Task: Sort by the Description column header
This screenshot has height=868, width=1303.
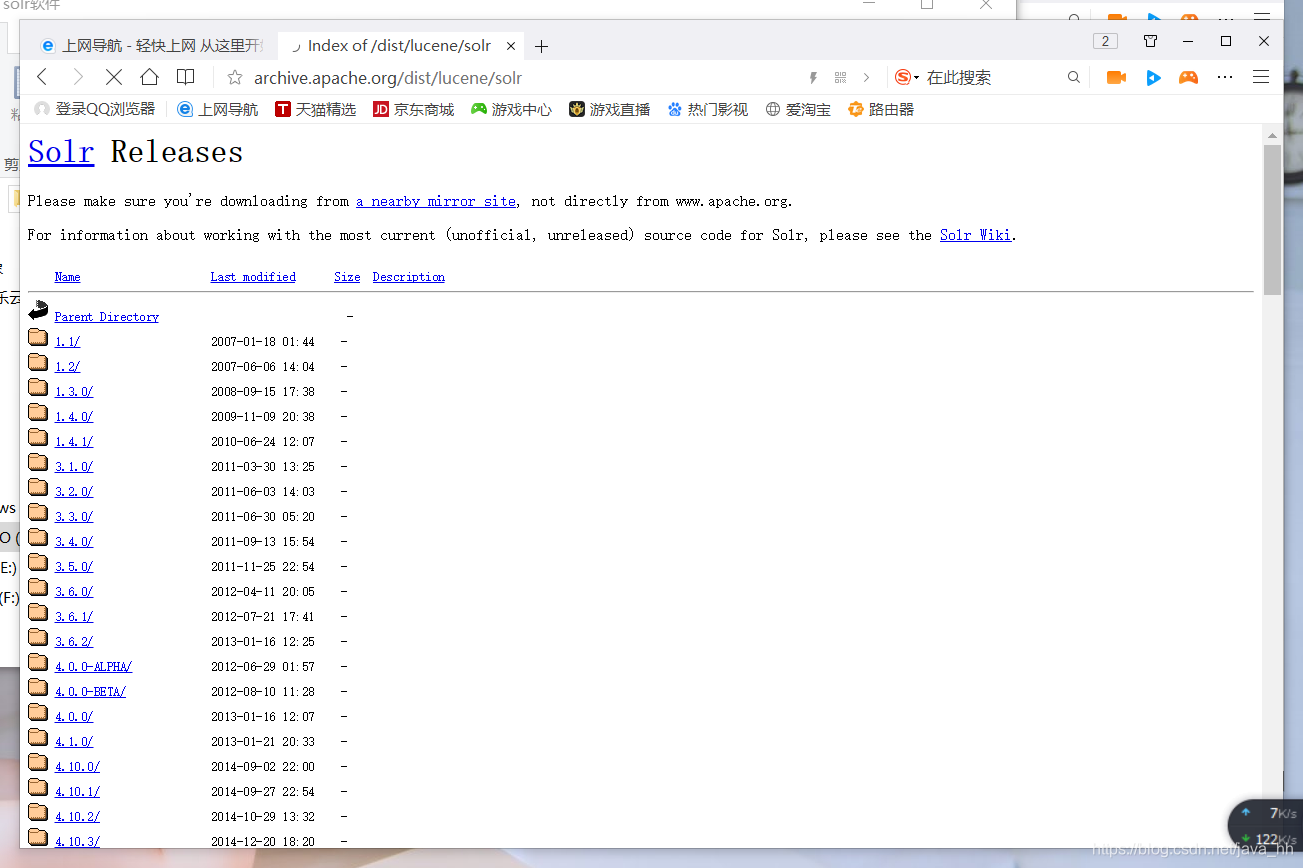Action: coord(409,277)
